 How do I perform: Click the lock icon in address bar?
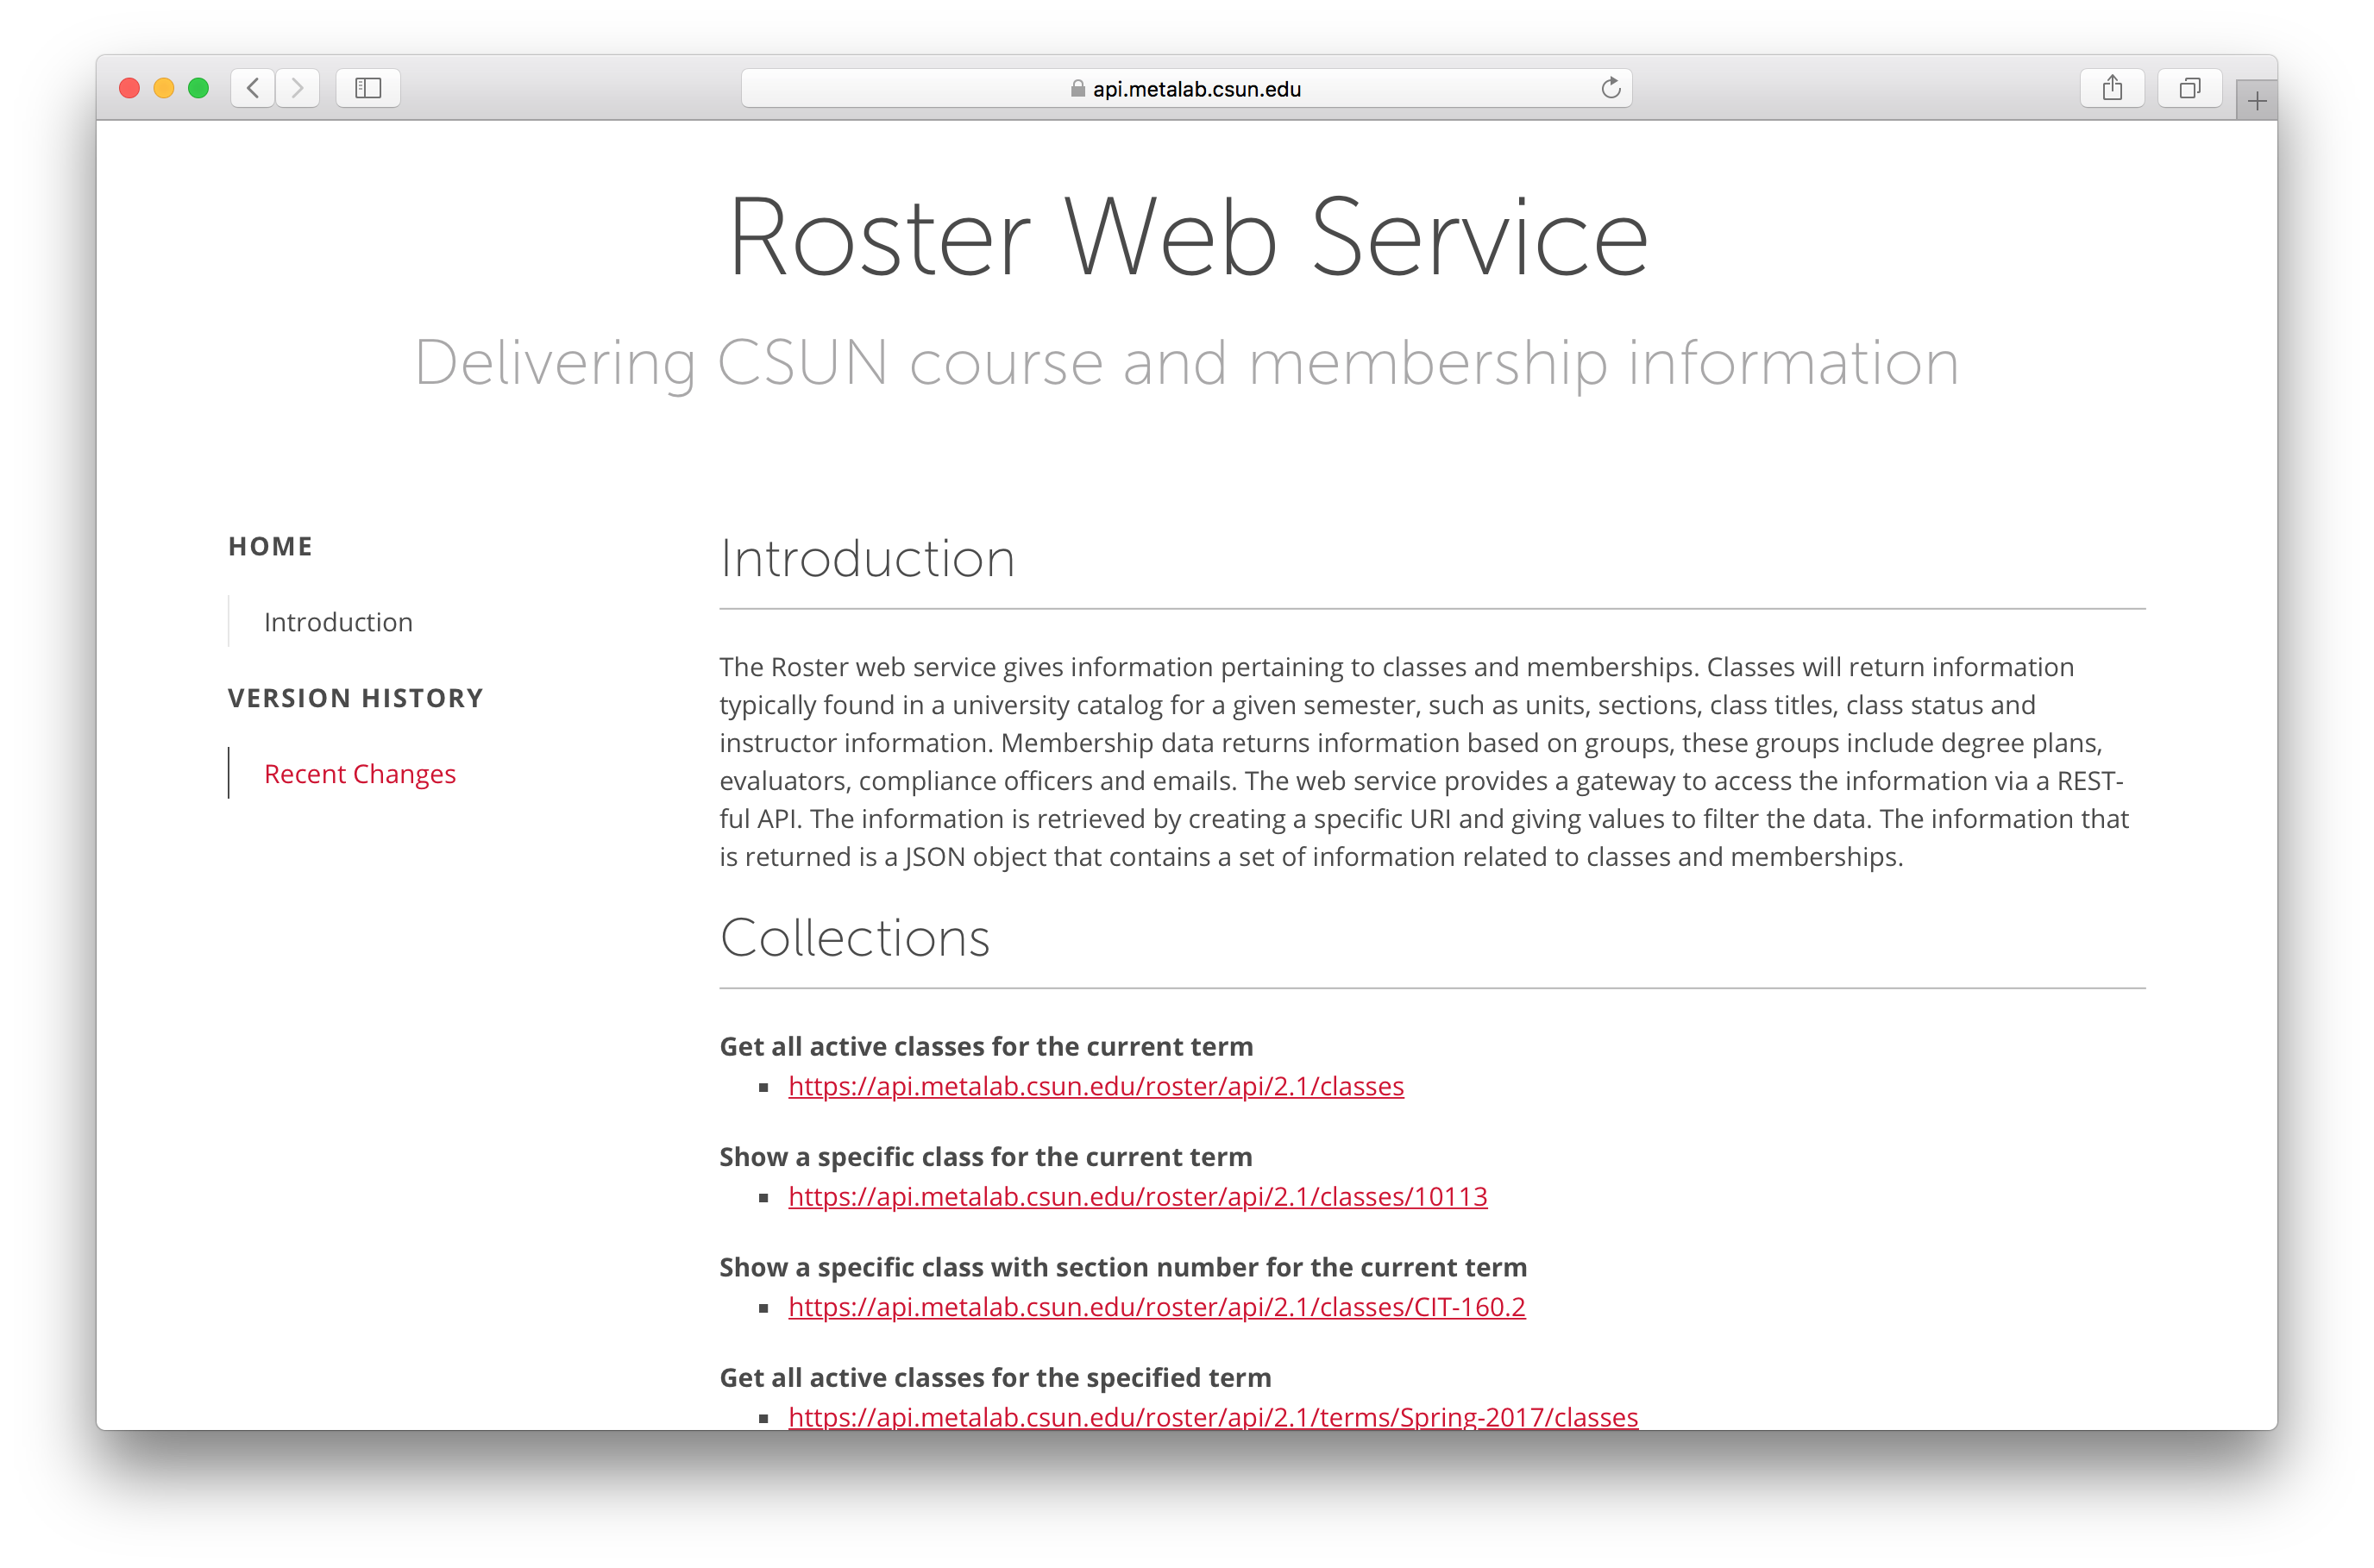click(x=1077, y=89)
